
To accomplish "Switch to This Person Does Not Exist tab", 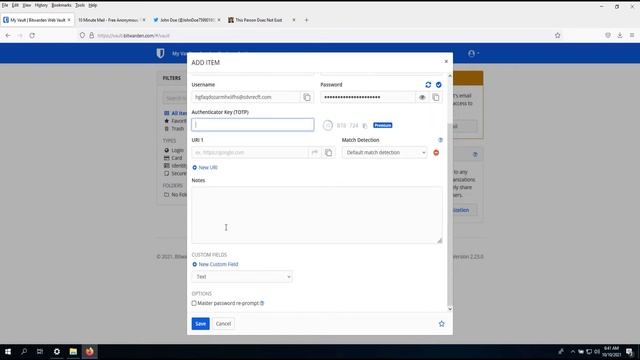I will (x=261, y=20).
